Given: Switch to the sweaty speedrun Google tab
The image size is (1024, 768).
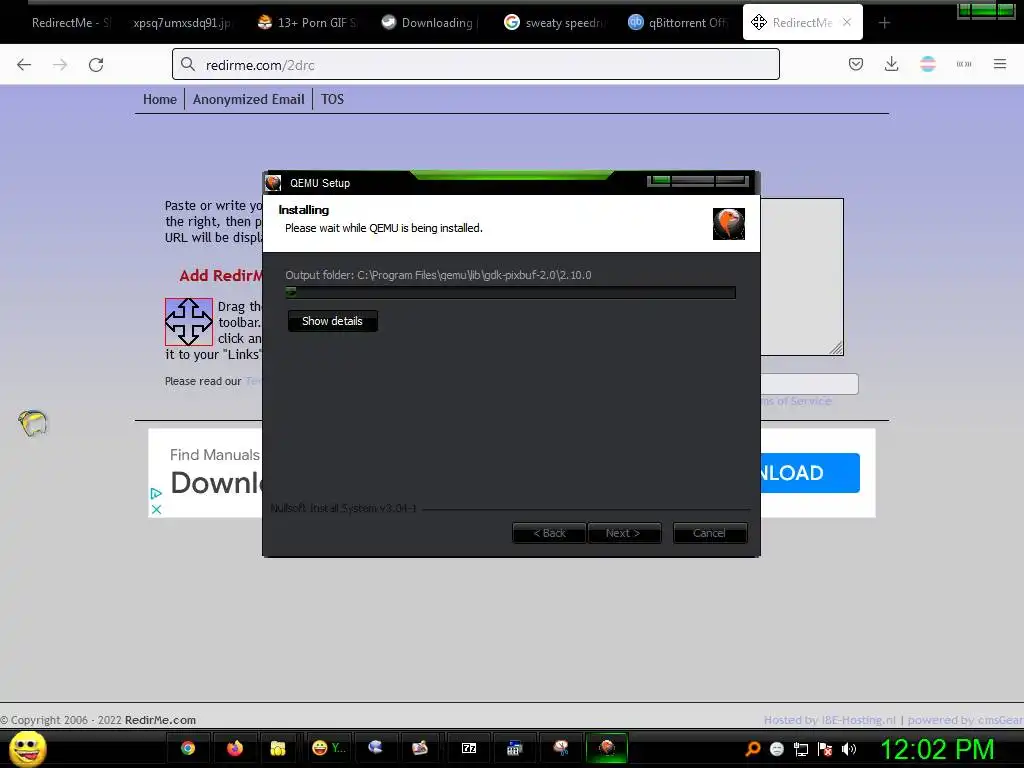Looking at the screenshot, I should 554,23.
